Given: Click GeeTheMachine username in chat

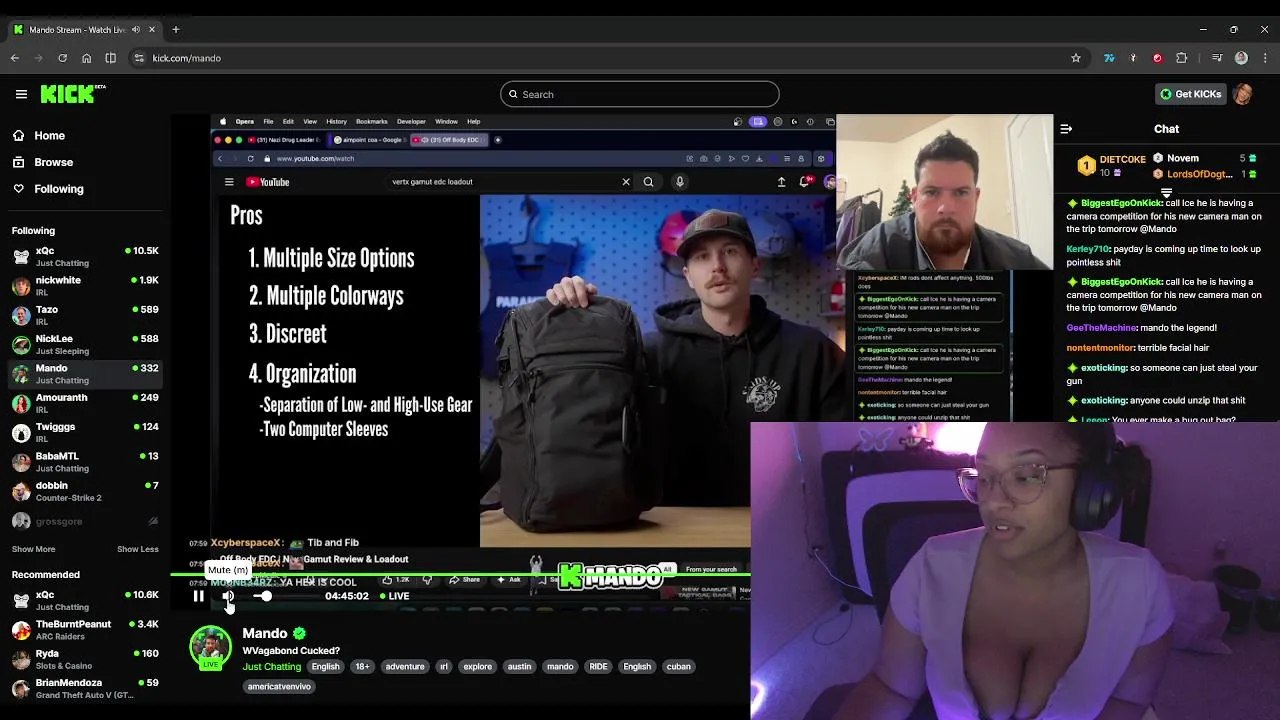Looking at the screenshot, I should (x=1102, y=328).
